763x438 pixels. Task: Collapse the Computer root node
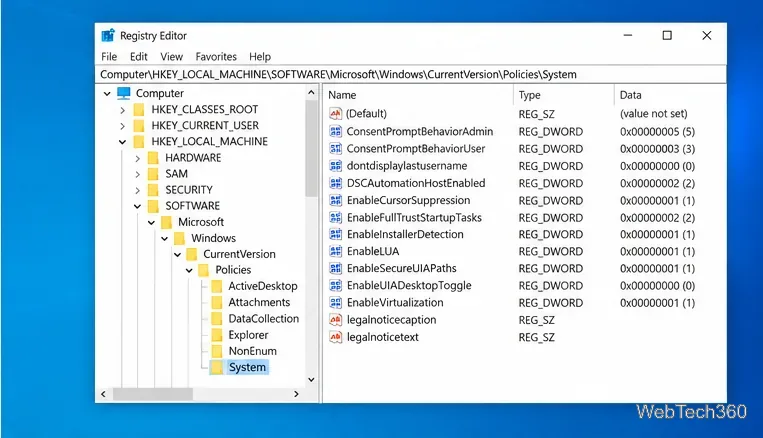pyautogui.click(x=107, y=93)
